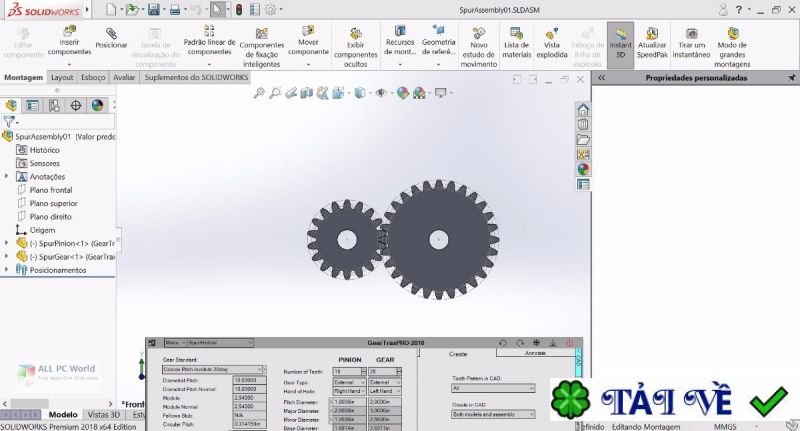Expand the SpurGear<1> tree node
This screenshot has height=431, width=800.
pos(6,257)
